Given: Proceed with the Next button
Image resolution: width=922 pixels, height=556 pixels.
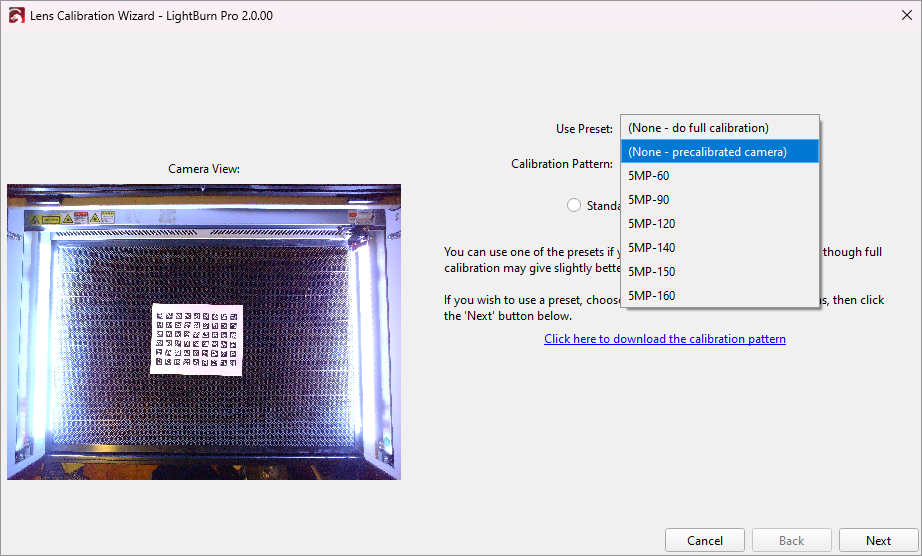Looking at the screenshot, I should pyautogui.click(x=878, y=541).
